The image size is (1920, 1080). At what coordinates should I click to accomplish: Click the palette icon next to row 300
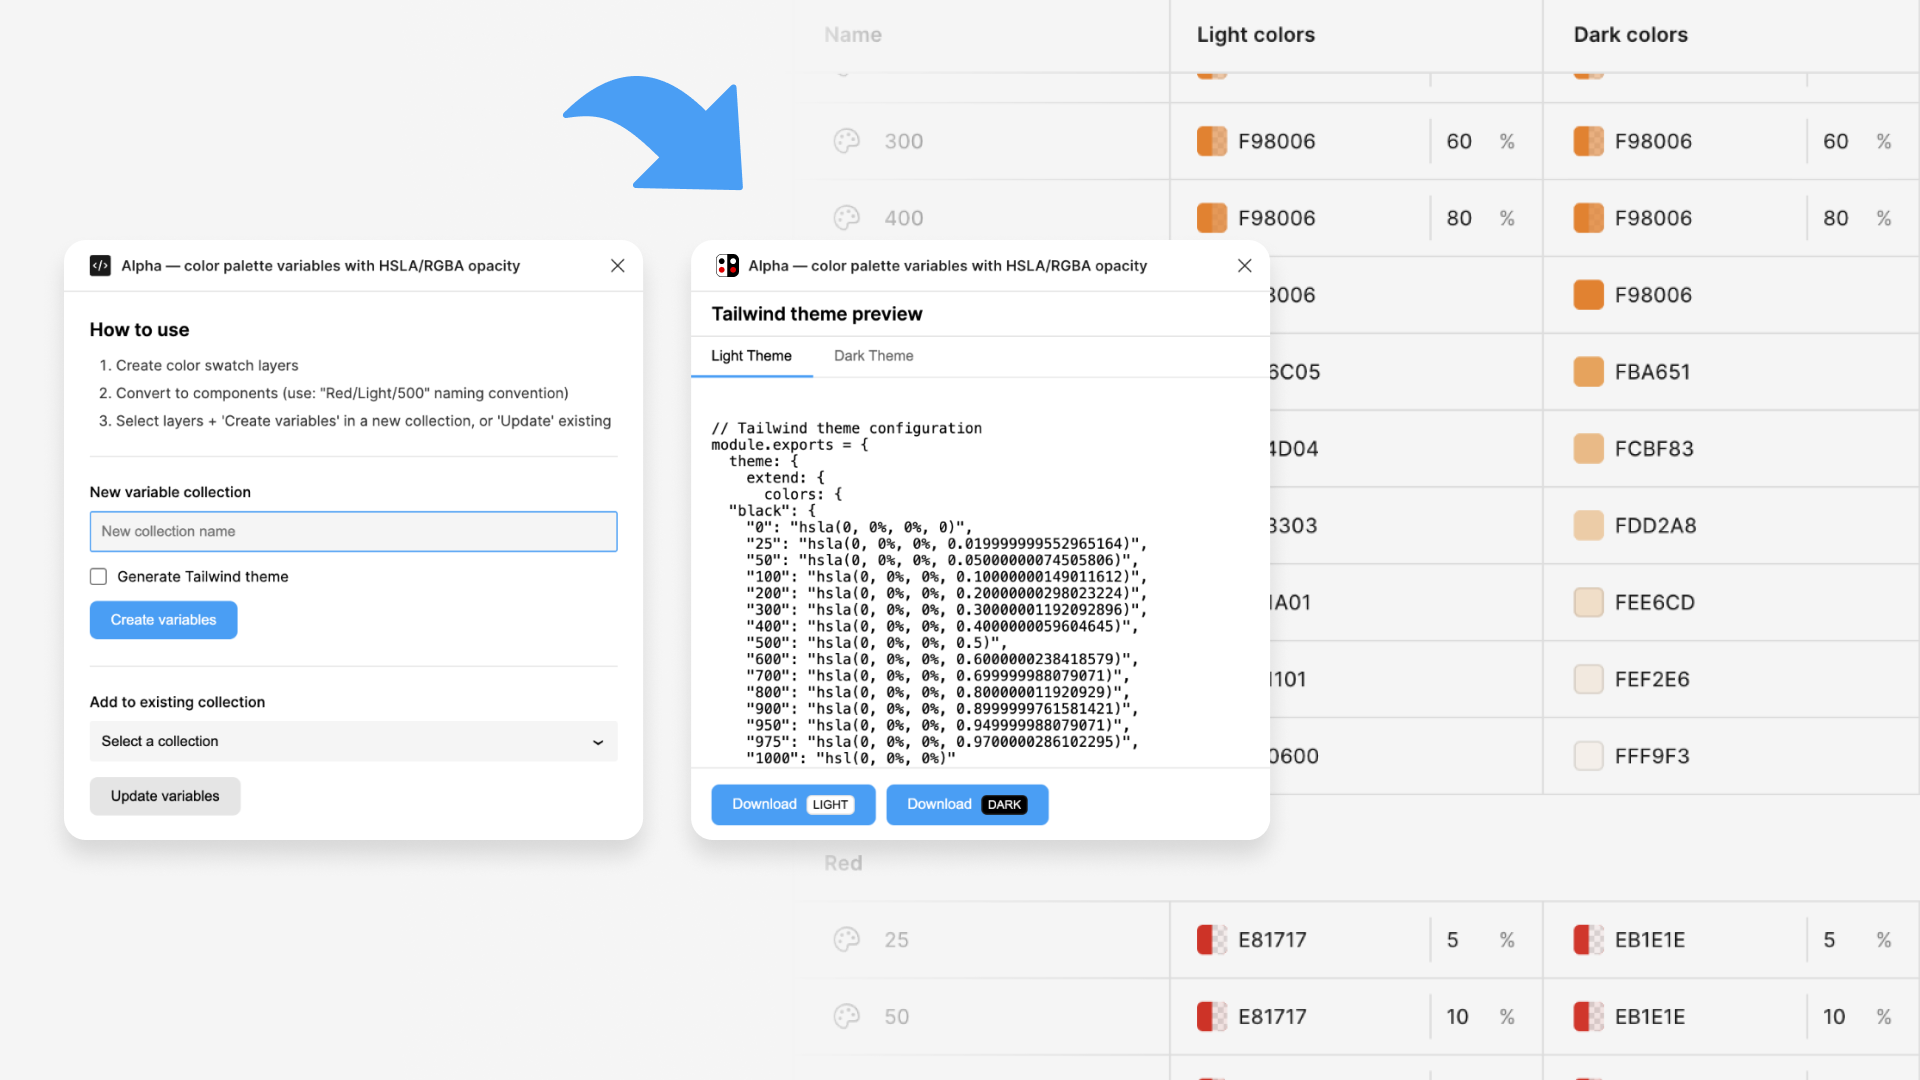tap(846, 141)
